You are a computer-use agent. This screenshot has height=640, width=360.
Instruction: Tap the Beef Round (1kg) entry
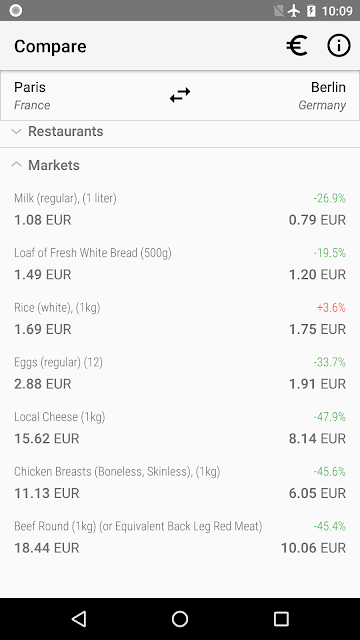[x=180, y=538]
